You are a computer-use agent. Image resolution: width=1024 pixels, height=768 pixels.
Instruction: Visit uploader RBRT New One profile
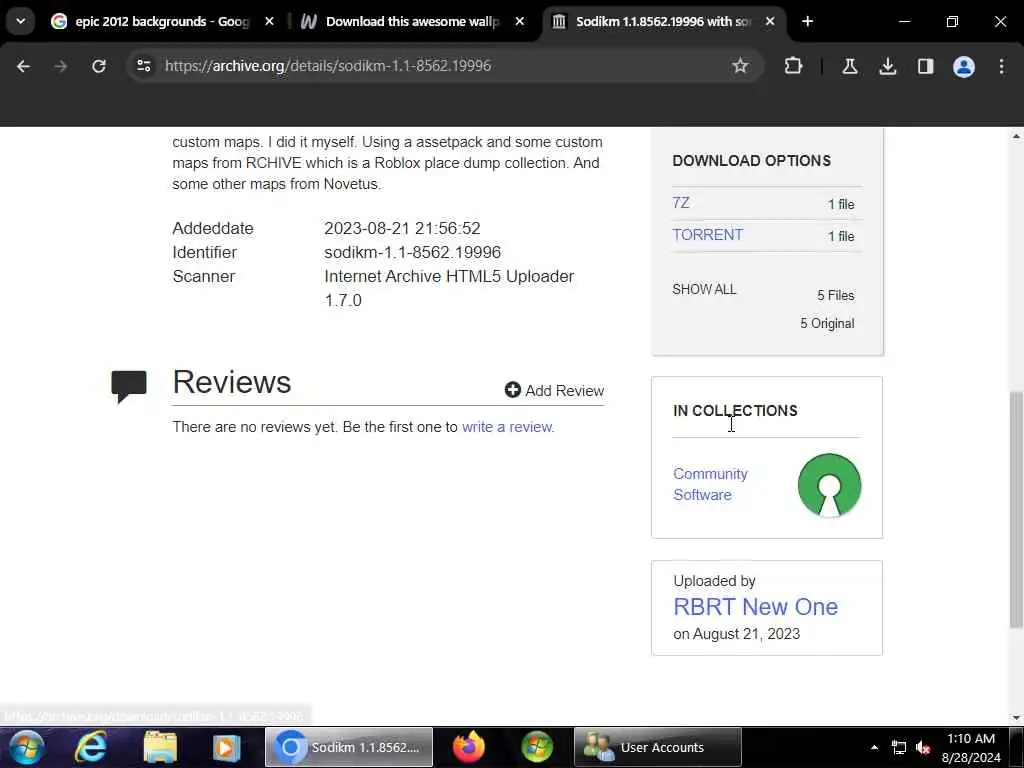tap(756, 607)
